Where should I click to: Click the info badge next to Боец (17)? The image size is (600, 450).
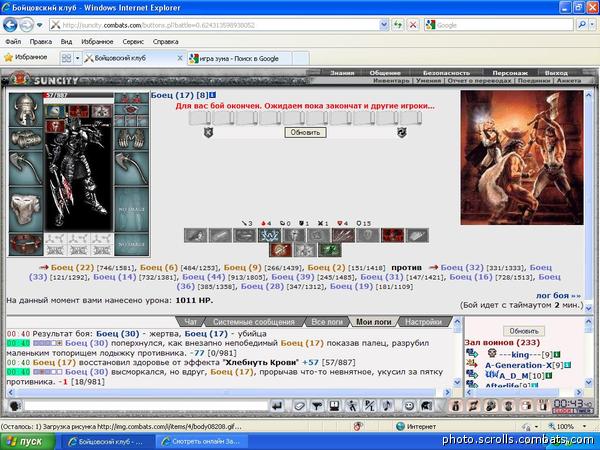(212, 95)
